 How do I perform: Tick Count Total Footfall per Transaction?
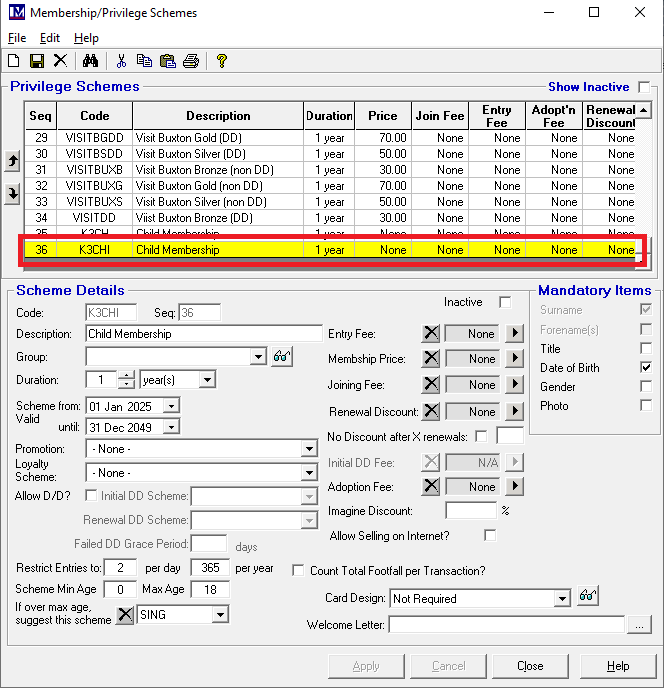[x=298, y=570]
